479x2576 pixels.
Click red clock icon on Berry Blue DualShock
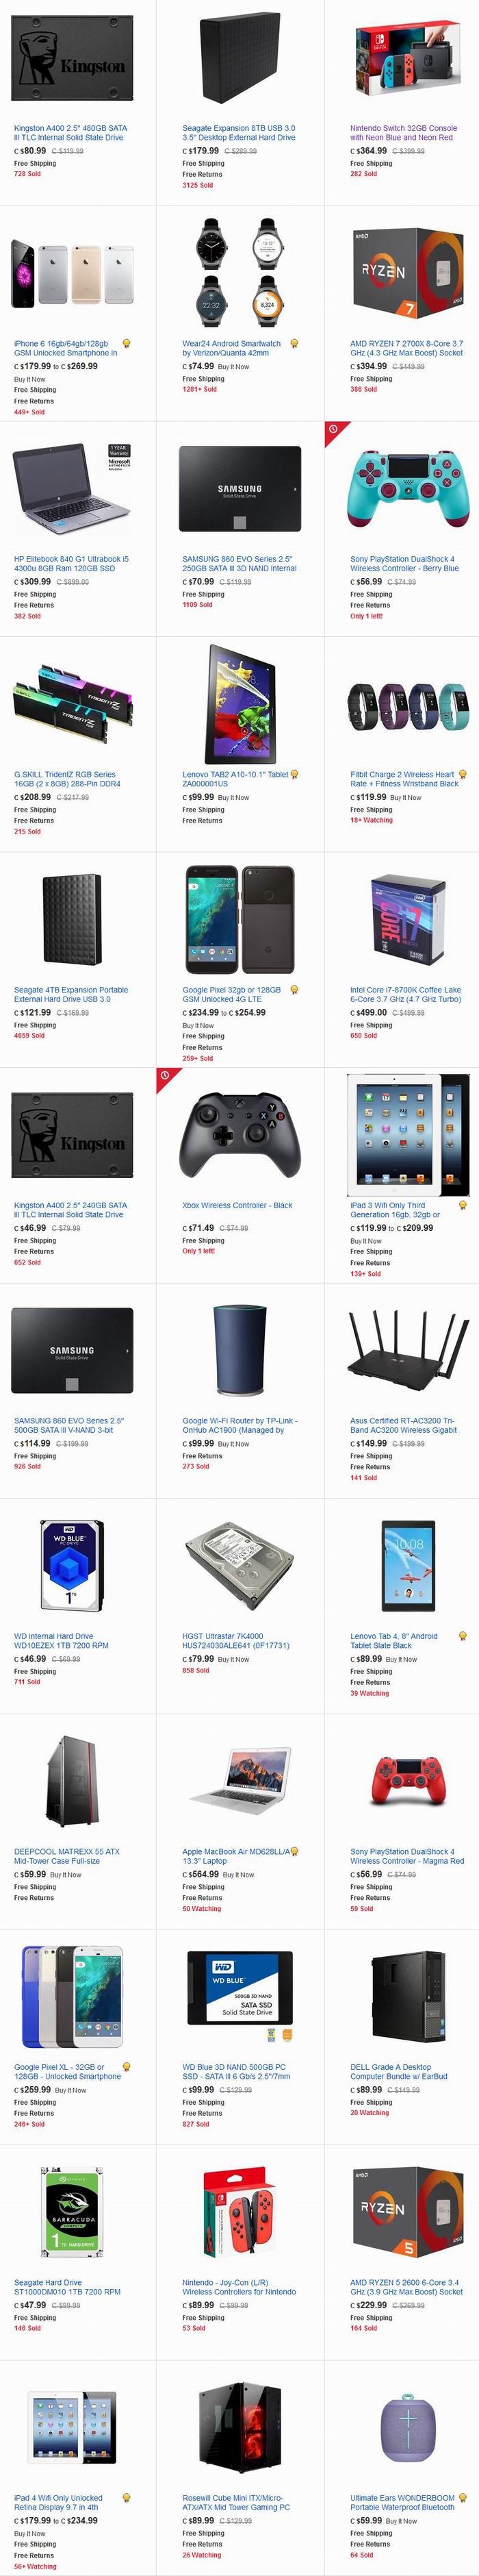click(x=333, y=429)
